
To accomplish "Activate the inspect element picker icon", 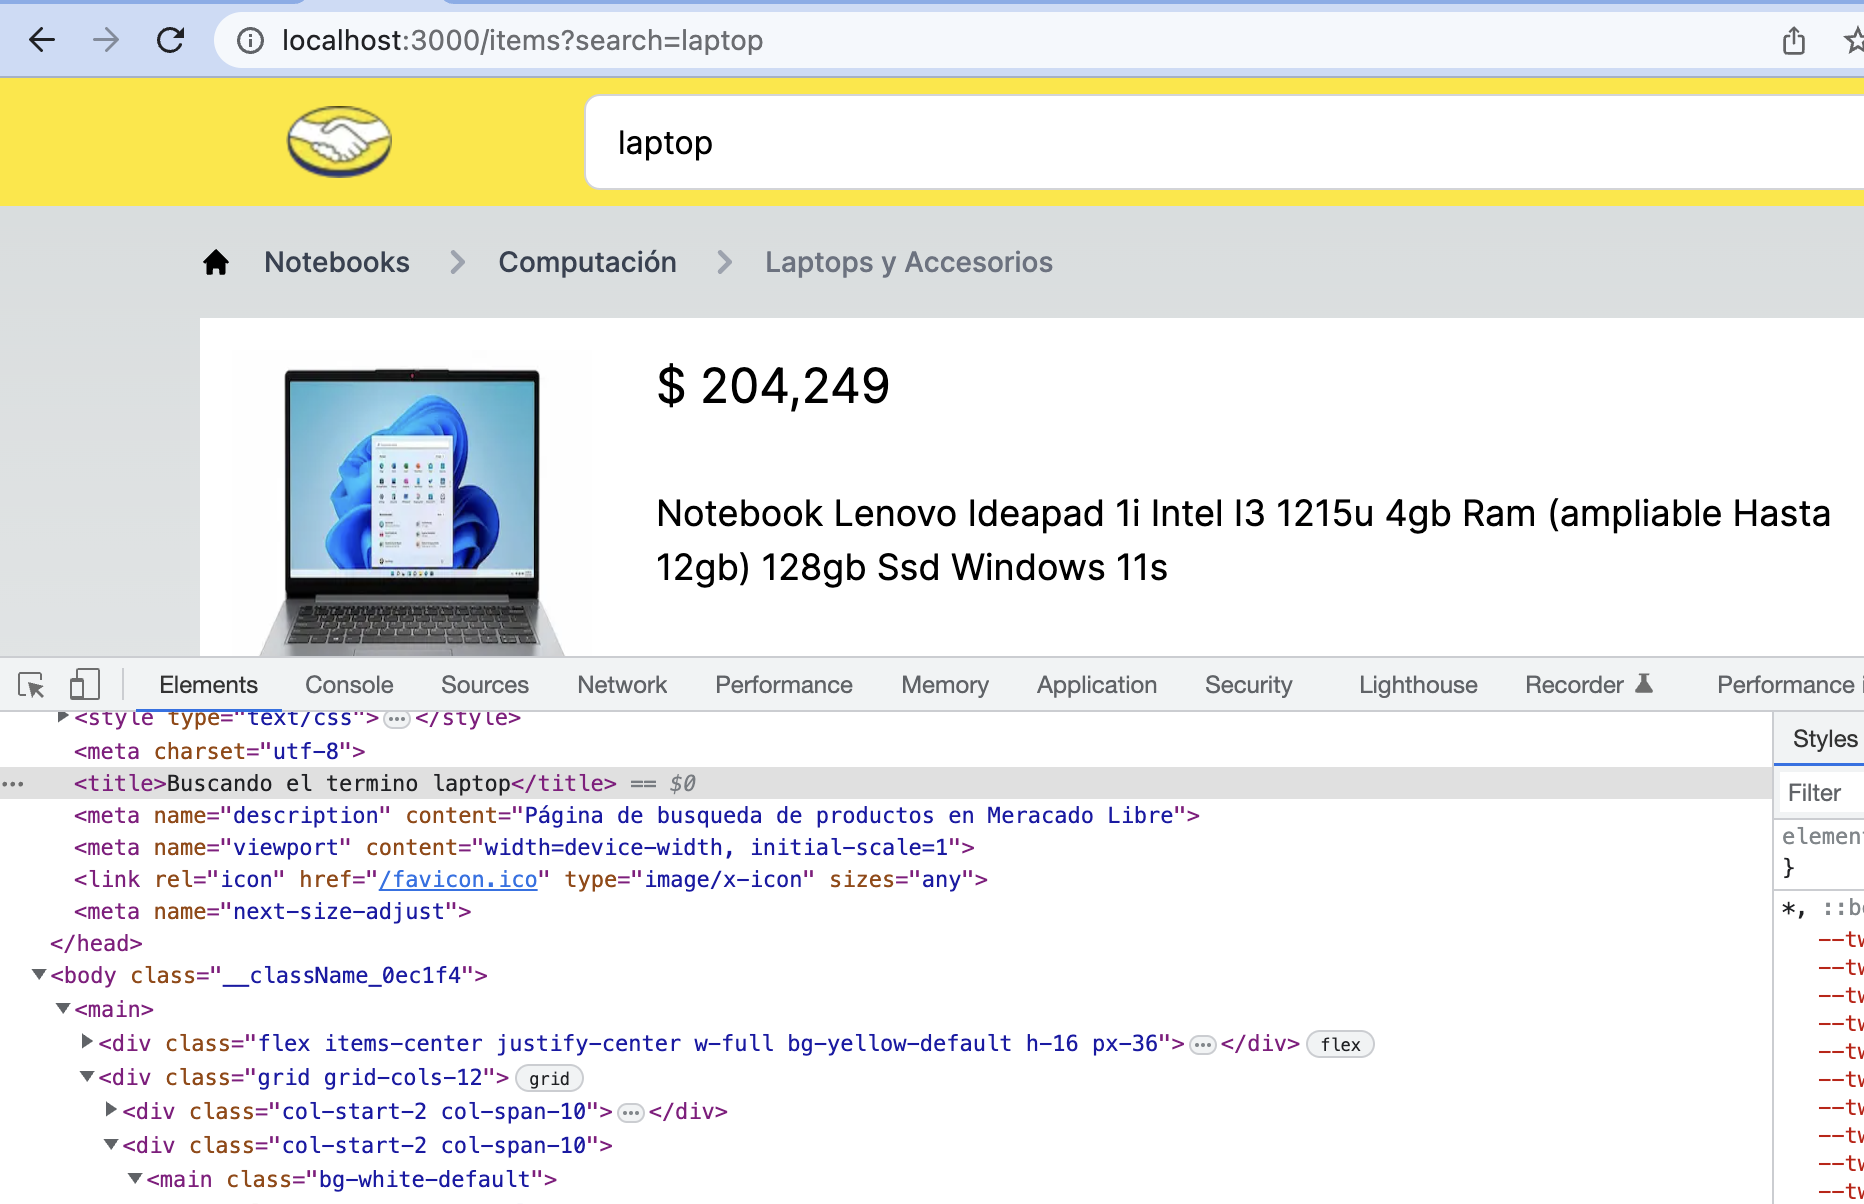I will 31,685.
